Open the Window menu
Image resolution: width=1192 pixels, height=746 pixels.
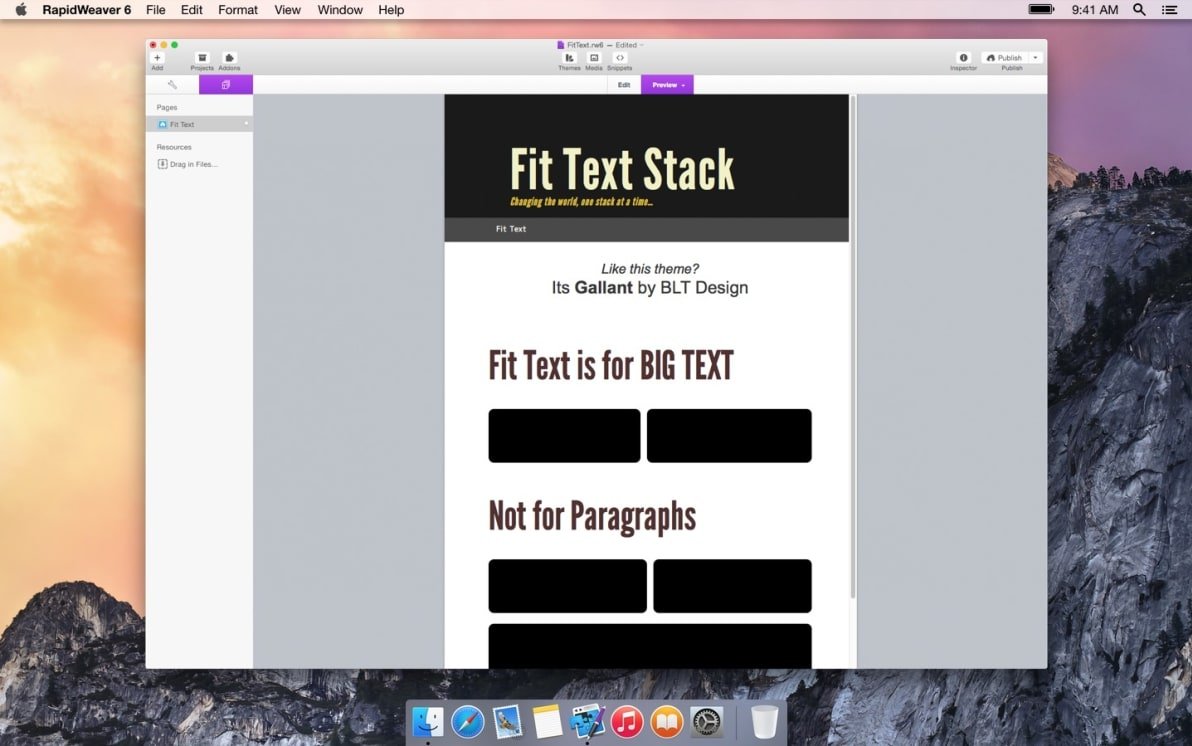pyautogui.click(x=339, y=10)
